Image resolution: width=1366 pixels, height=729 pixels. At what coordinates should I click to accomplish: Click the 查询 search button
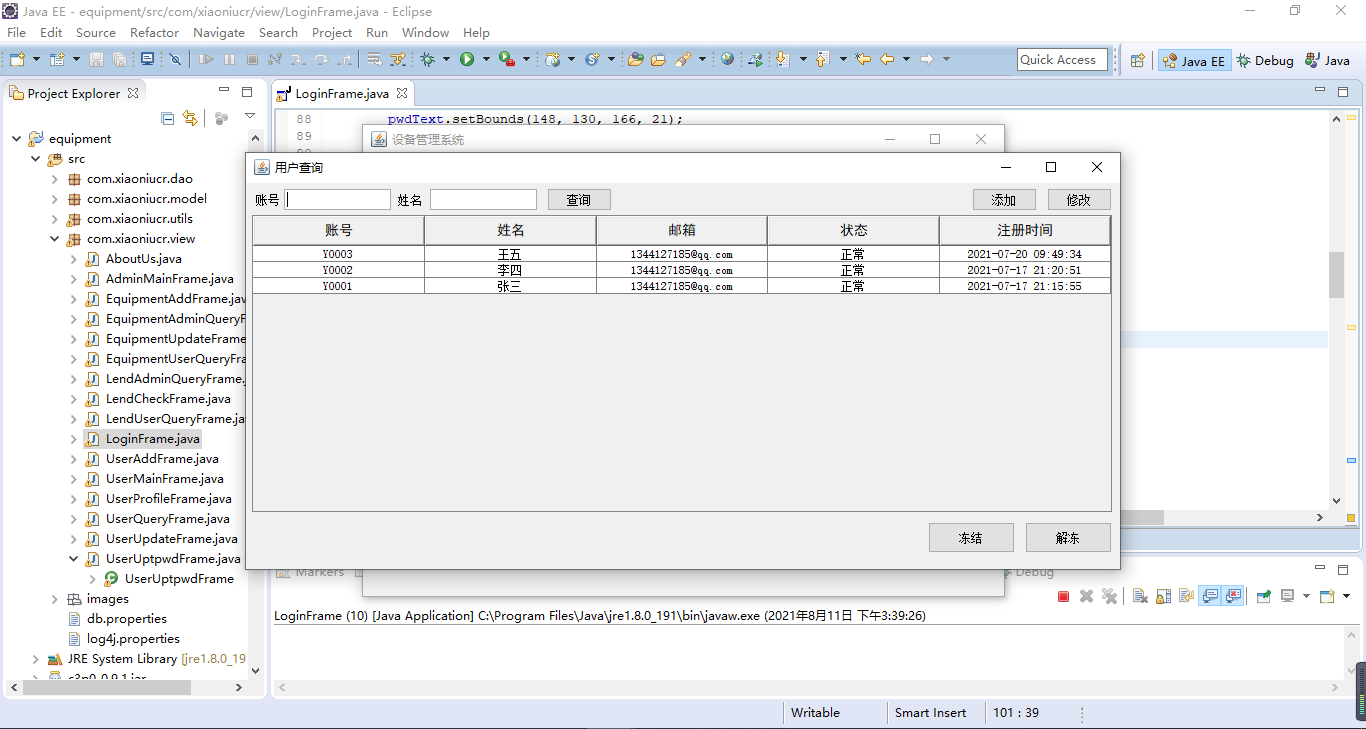pos(579,200)
